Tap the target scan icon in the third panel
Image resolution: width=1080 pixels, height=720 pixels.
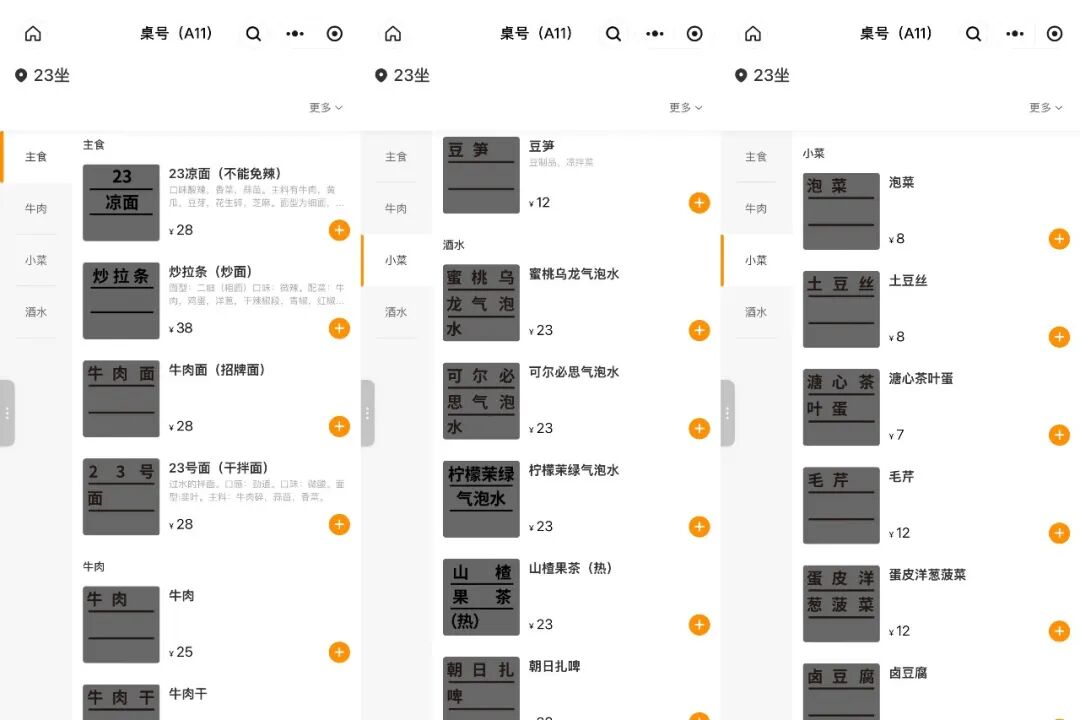(1055, 33)
